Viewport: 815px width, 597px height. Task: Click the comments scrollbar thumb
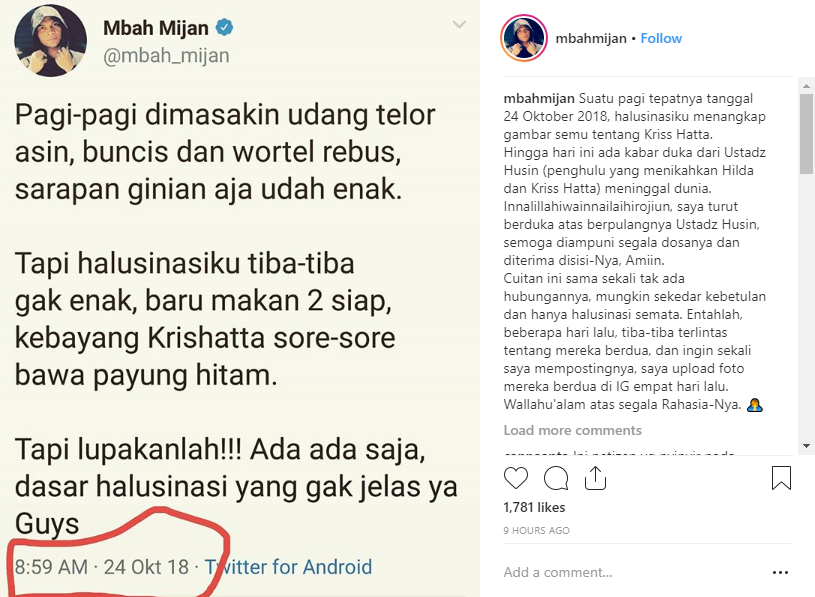(x=806, y=134)
